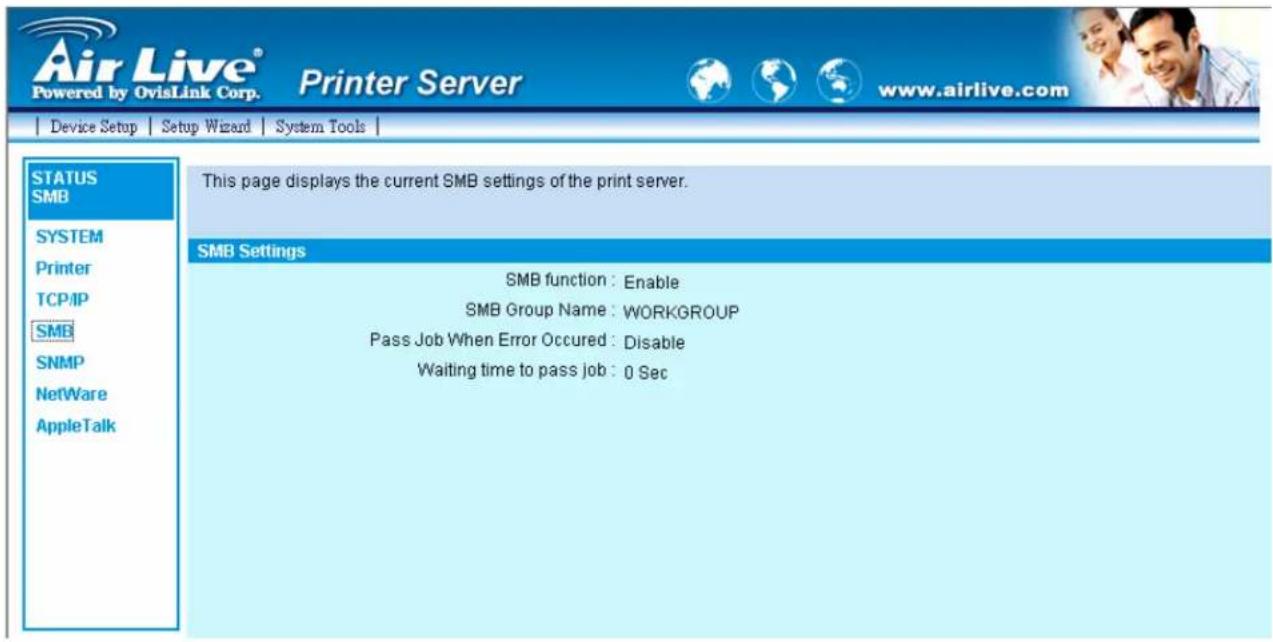Open the NetWare status page
This screenshot has width=1273, height=642.
pos(71,393)
